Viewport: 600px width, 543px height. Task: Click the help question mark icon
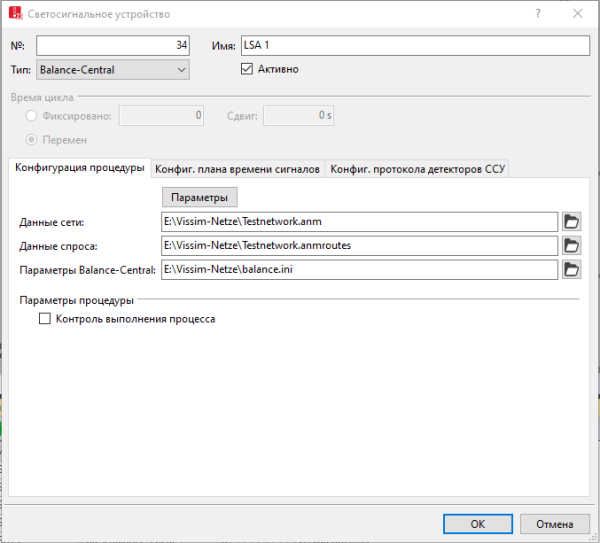click(x=539, y=14)
